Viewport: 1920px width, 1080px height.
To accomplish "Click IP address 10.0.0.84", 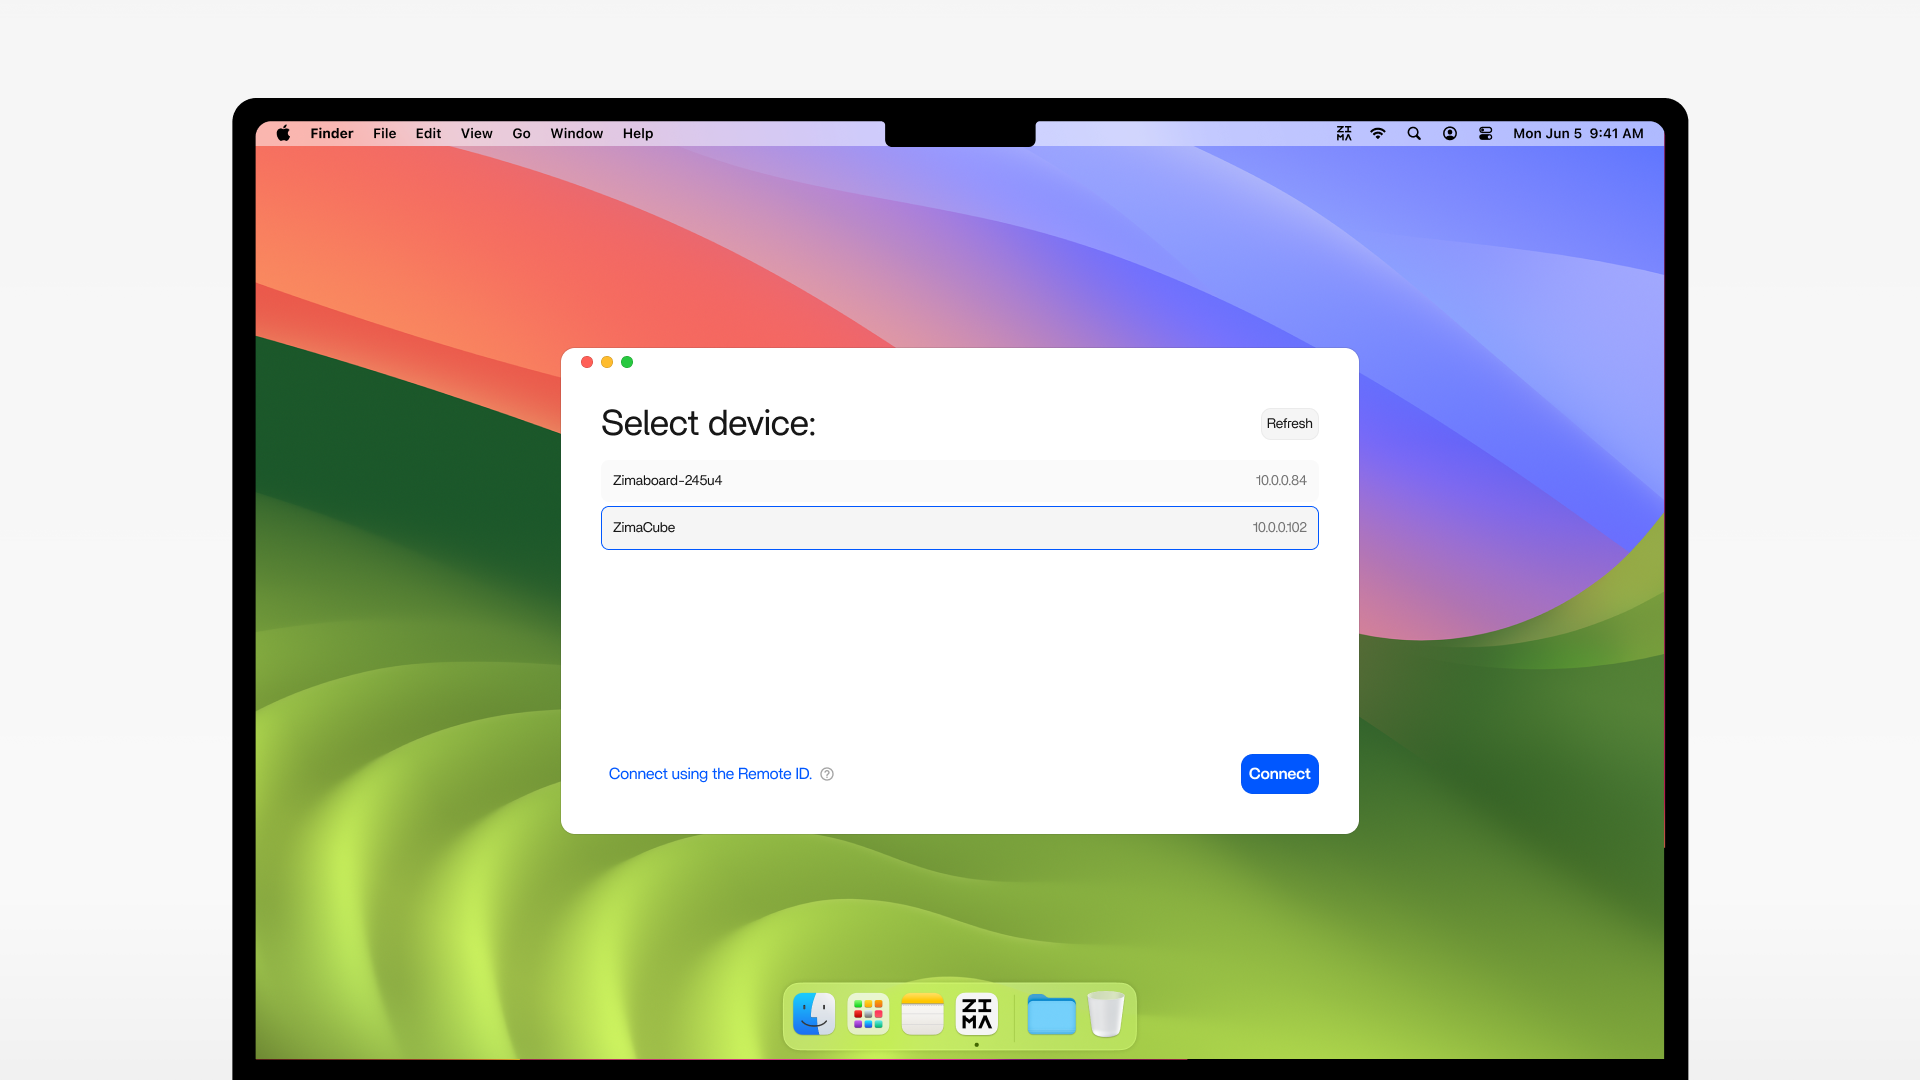I will tap(1281, 481).
